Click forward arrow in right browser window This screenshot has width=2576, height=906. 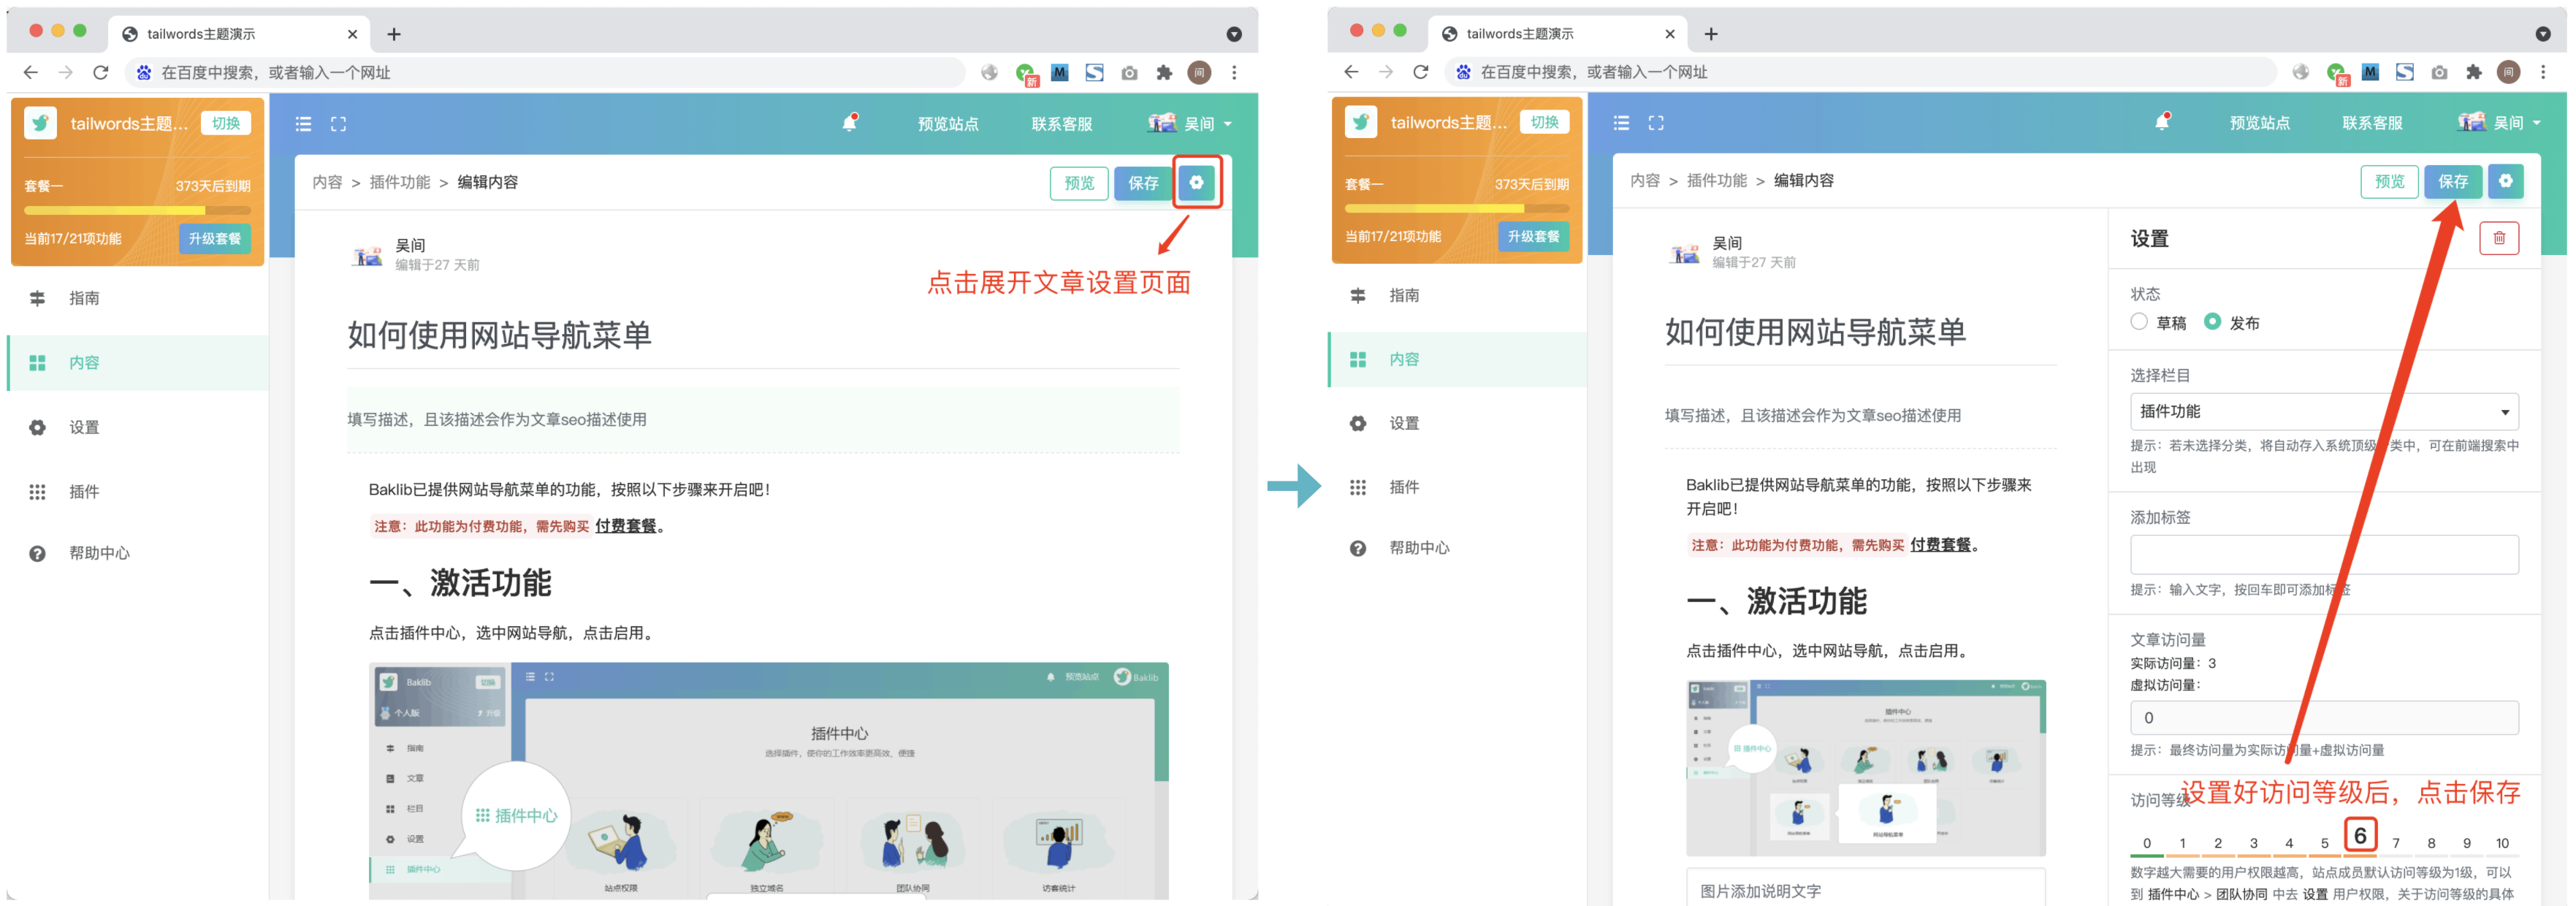(1385, 72)
